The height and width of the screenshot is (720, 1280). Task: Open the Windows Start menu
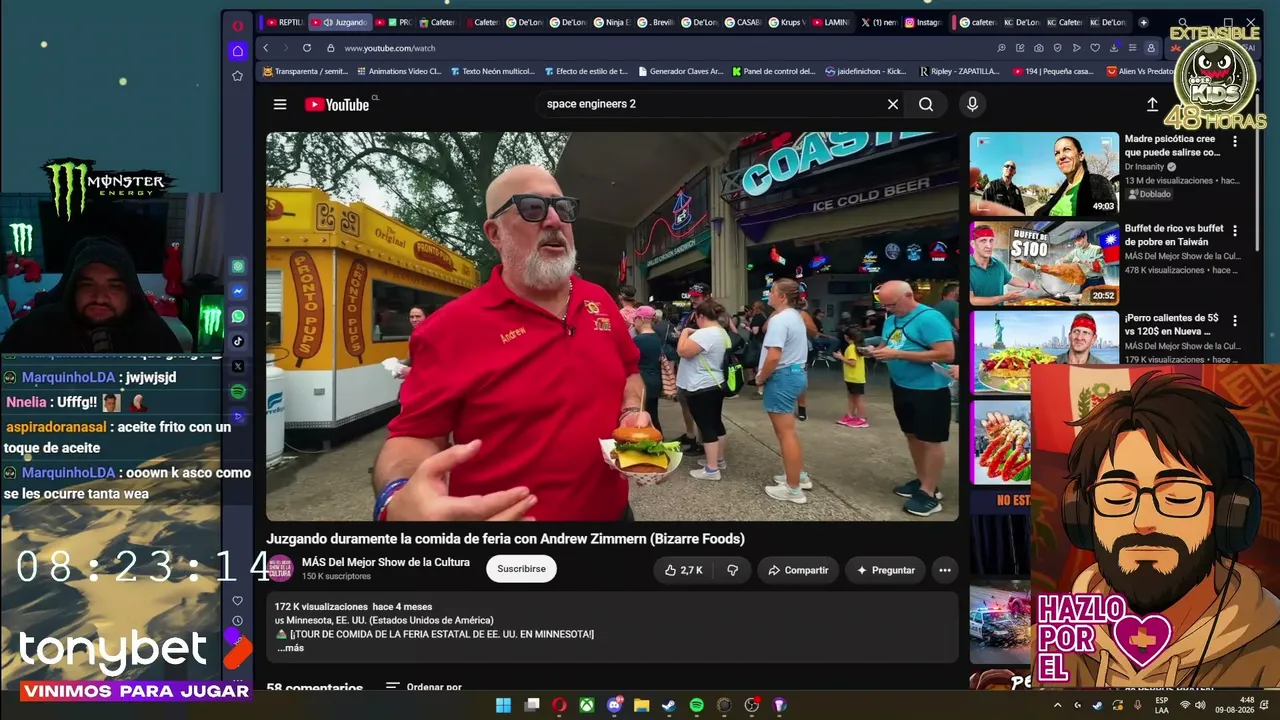coord(503,705)
